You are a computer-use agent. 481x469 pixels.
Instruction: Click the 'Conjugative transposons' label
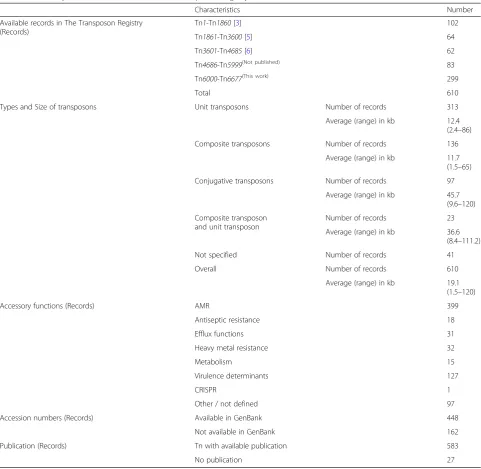click(x=234, y=181)
